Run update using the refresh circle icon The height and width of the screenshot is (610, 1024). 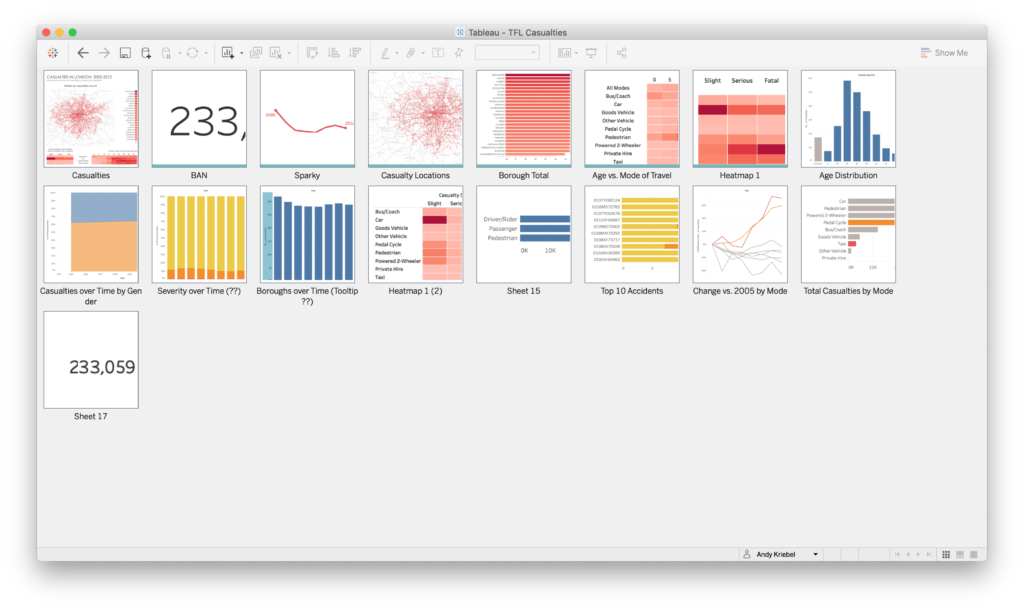pyautogui.click(x=193, y=53)
